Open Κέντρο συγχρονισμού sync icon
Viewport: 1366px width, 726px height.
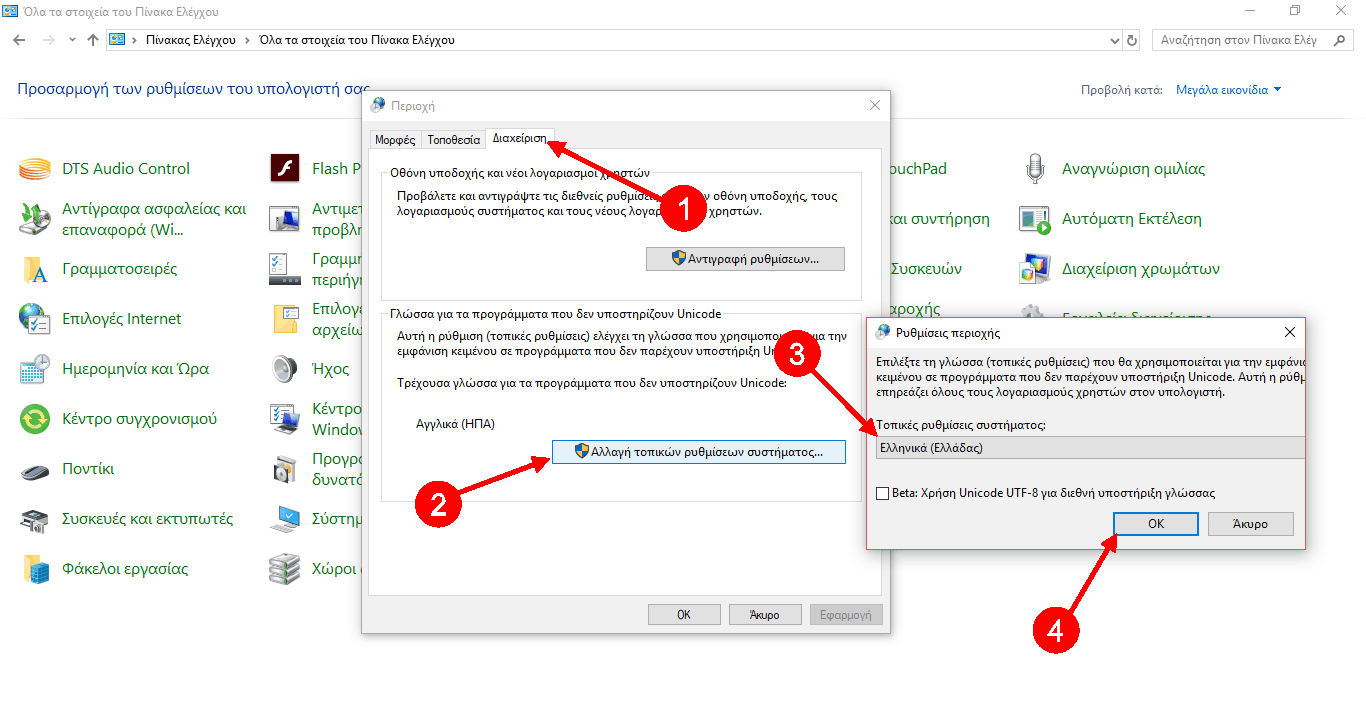(35, 419)
